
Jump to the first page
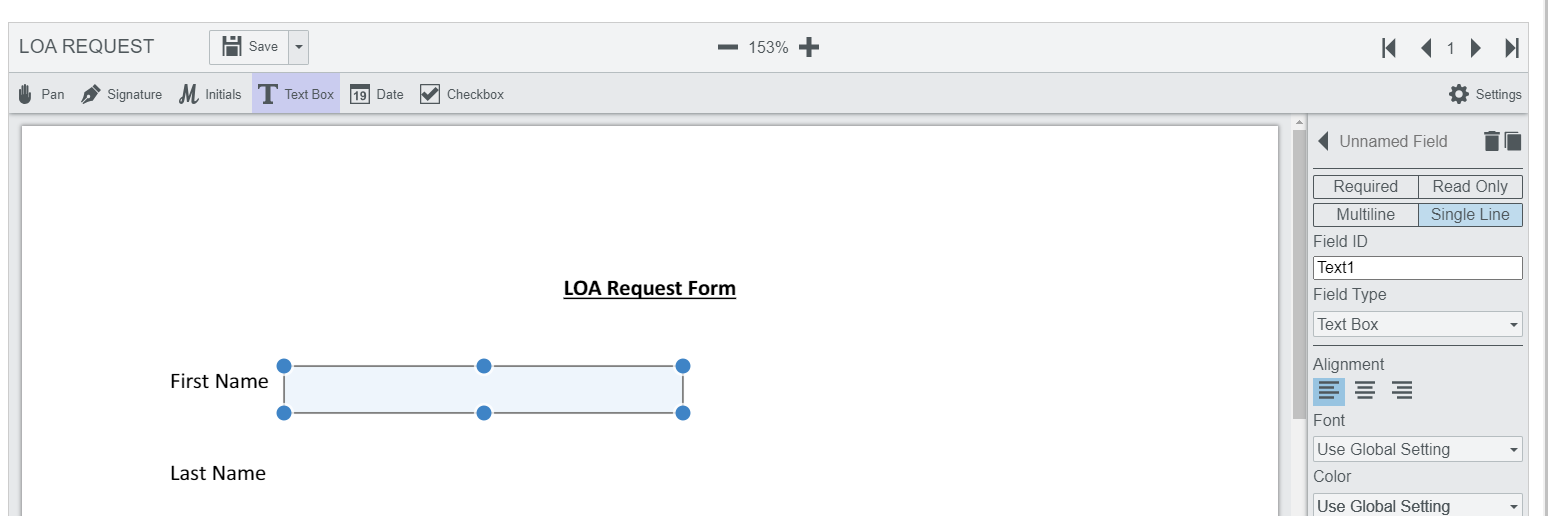1389,48
